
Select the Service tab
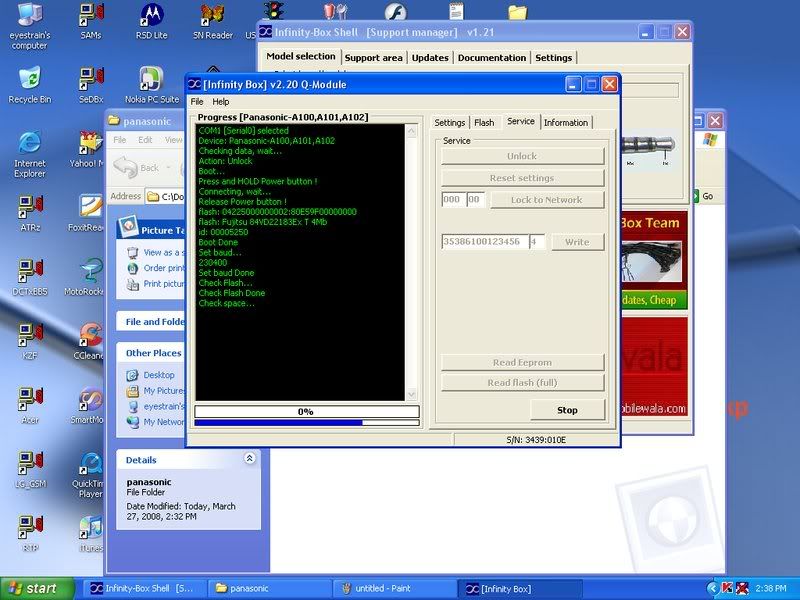coord(521,121)
